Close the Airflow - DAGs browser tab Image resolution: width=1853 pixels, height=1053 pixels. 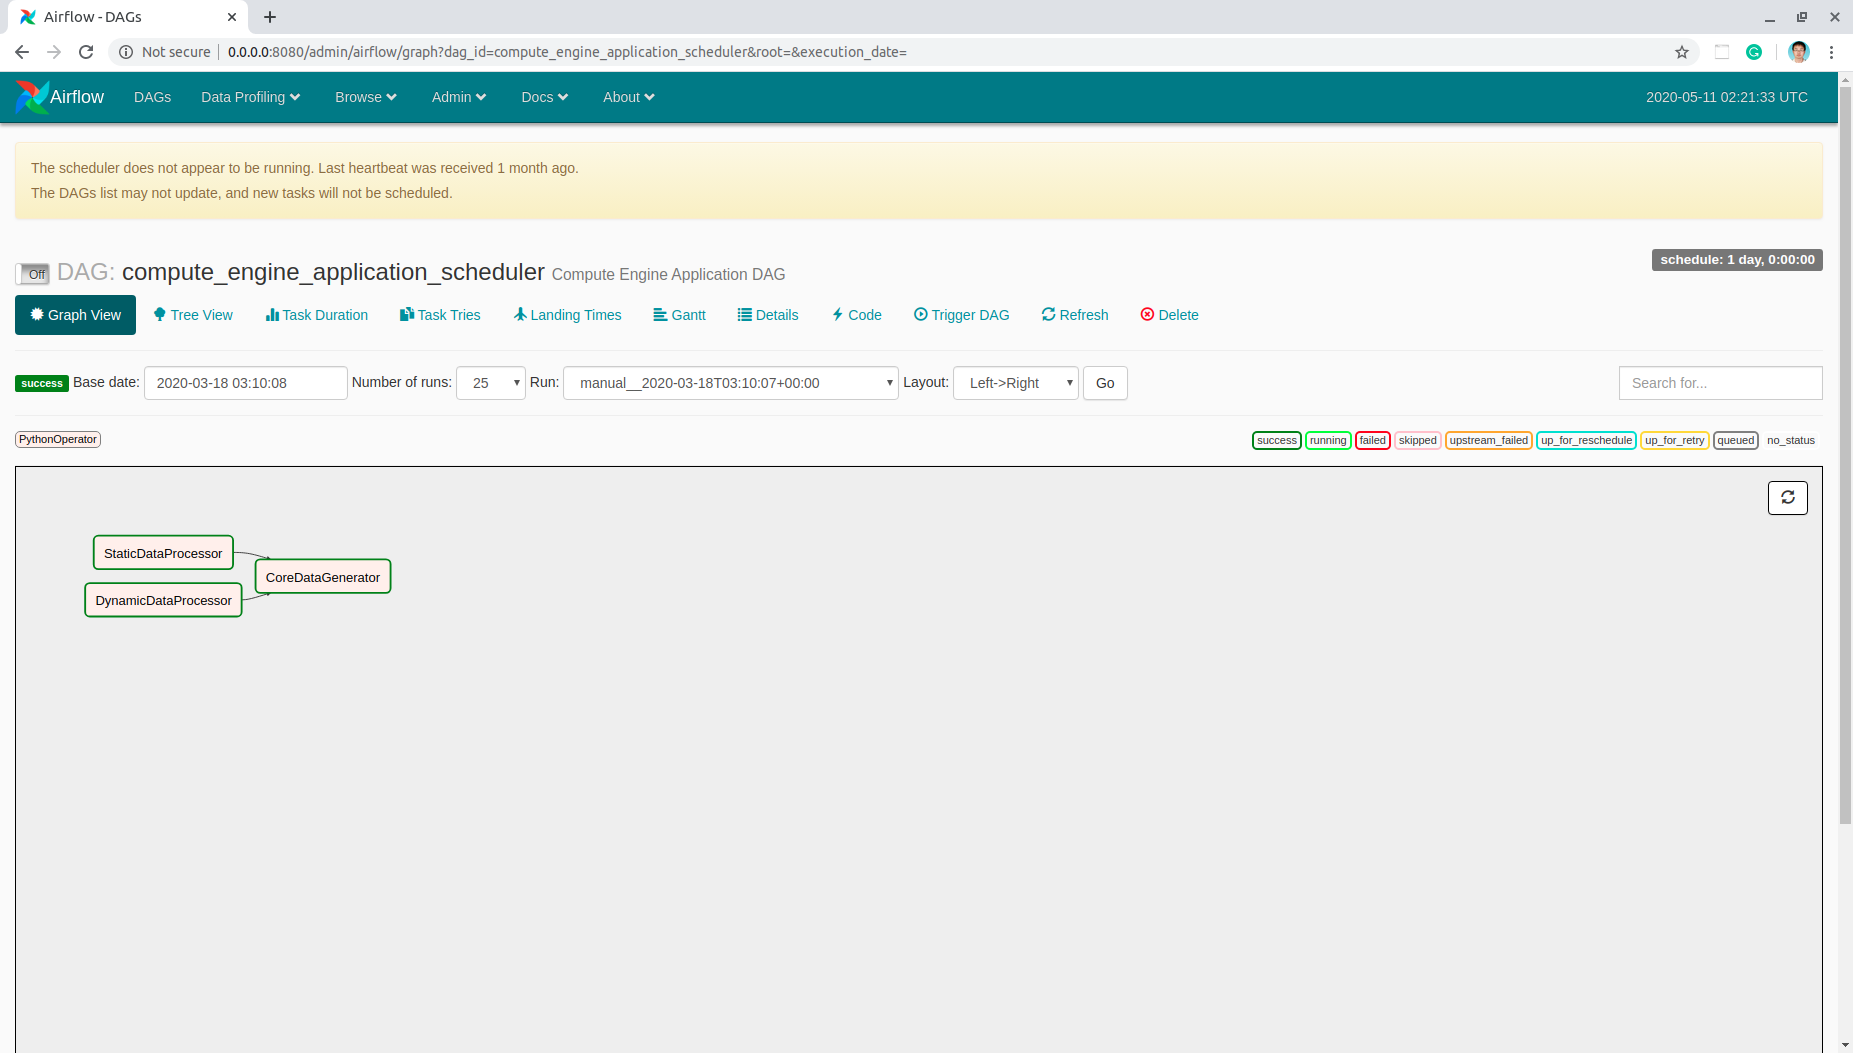[x=232, y=17]
